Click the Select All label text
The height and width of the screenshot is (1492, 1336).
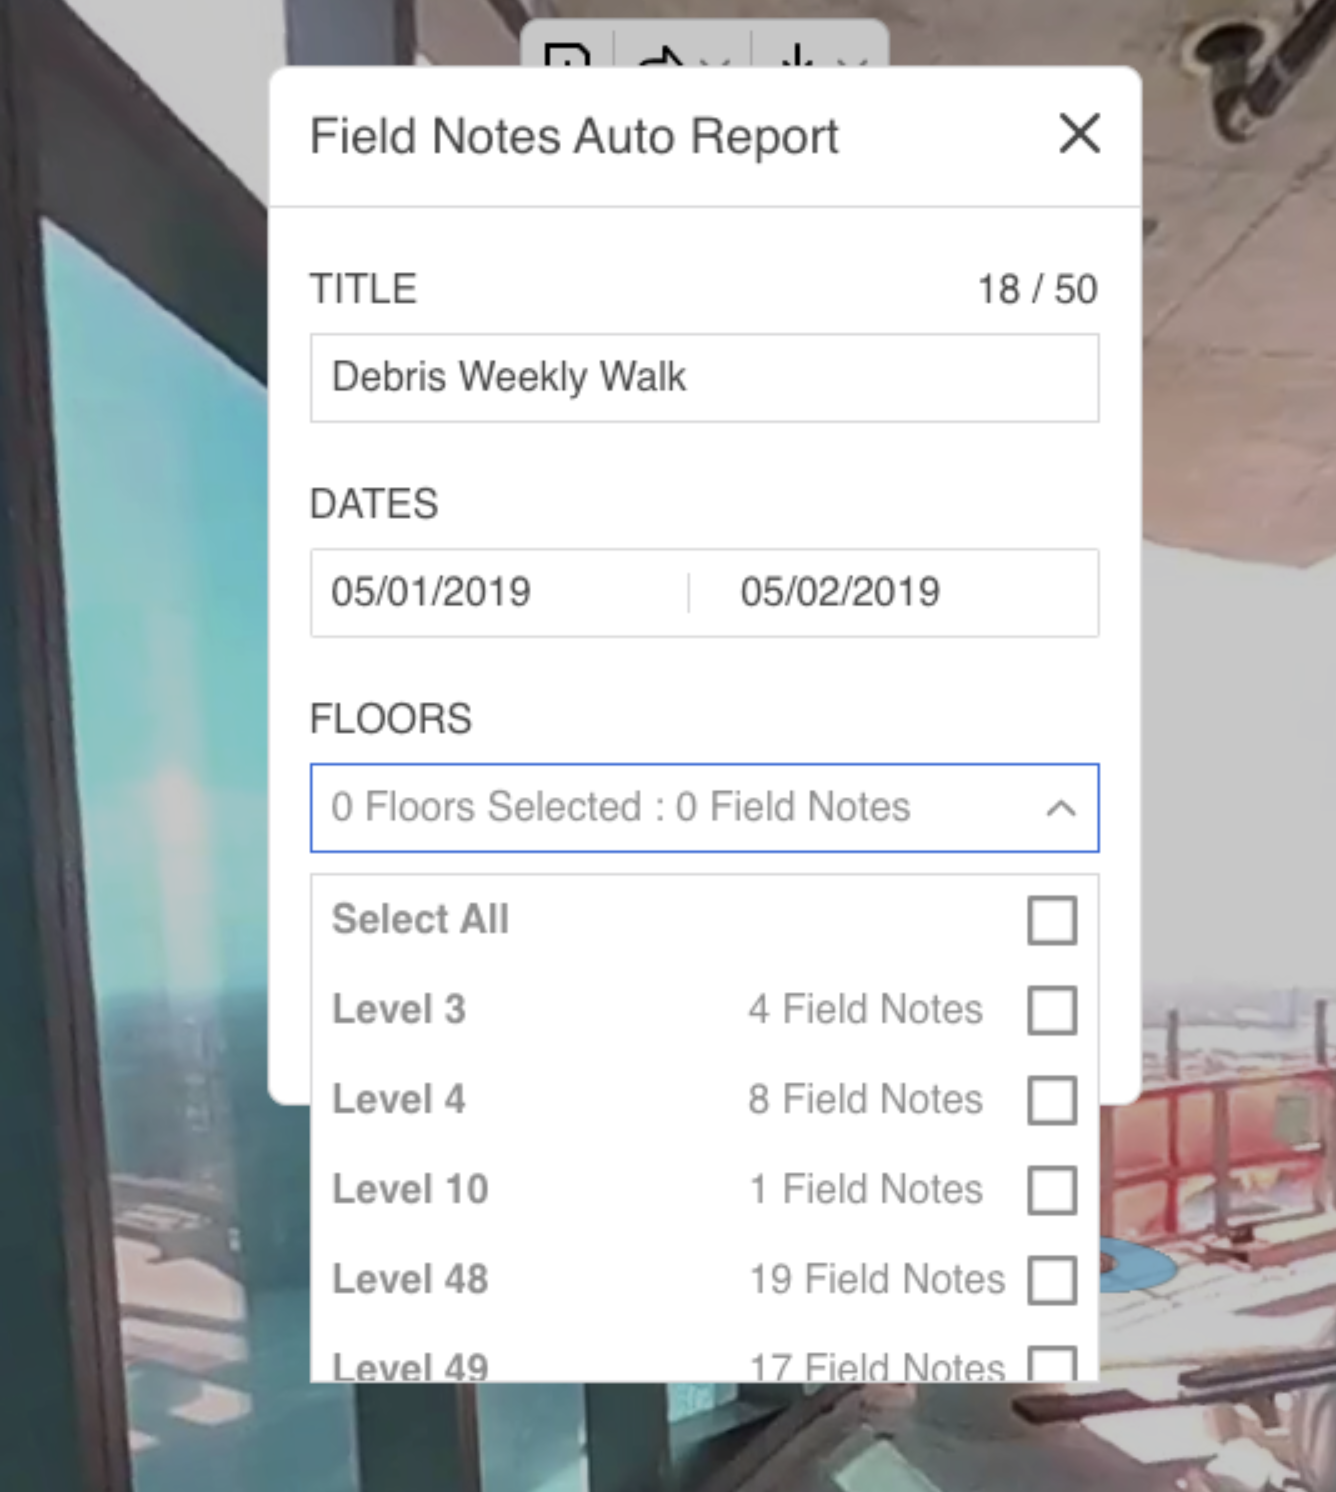(420, 920)
